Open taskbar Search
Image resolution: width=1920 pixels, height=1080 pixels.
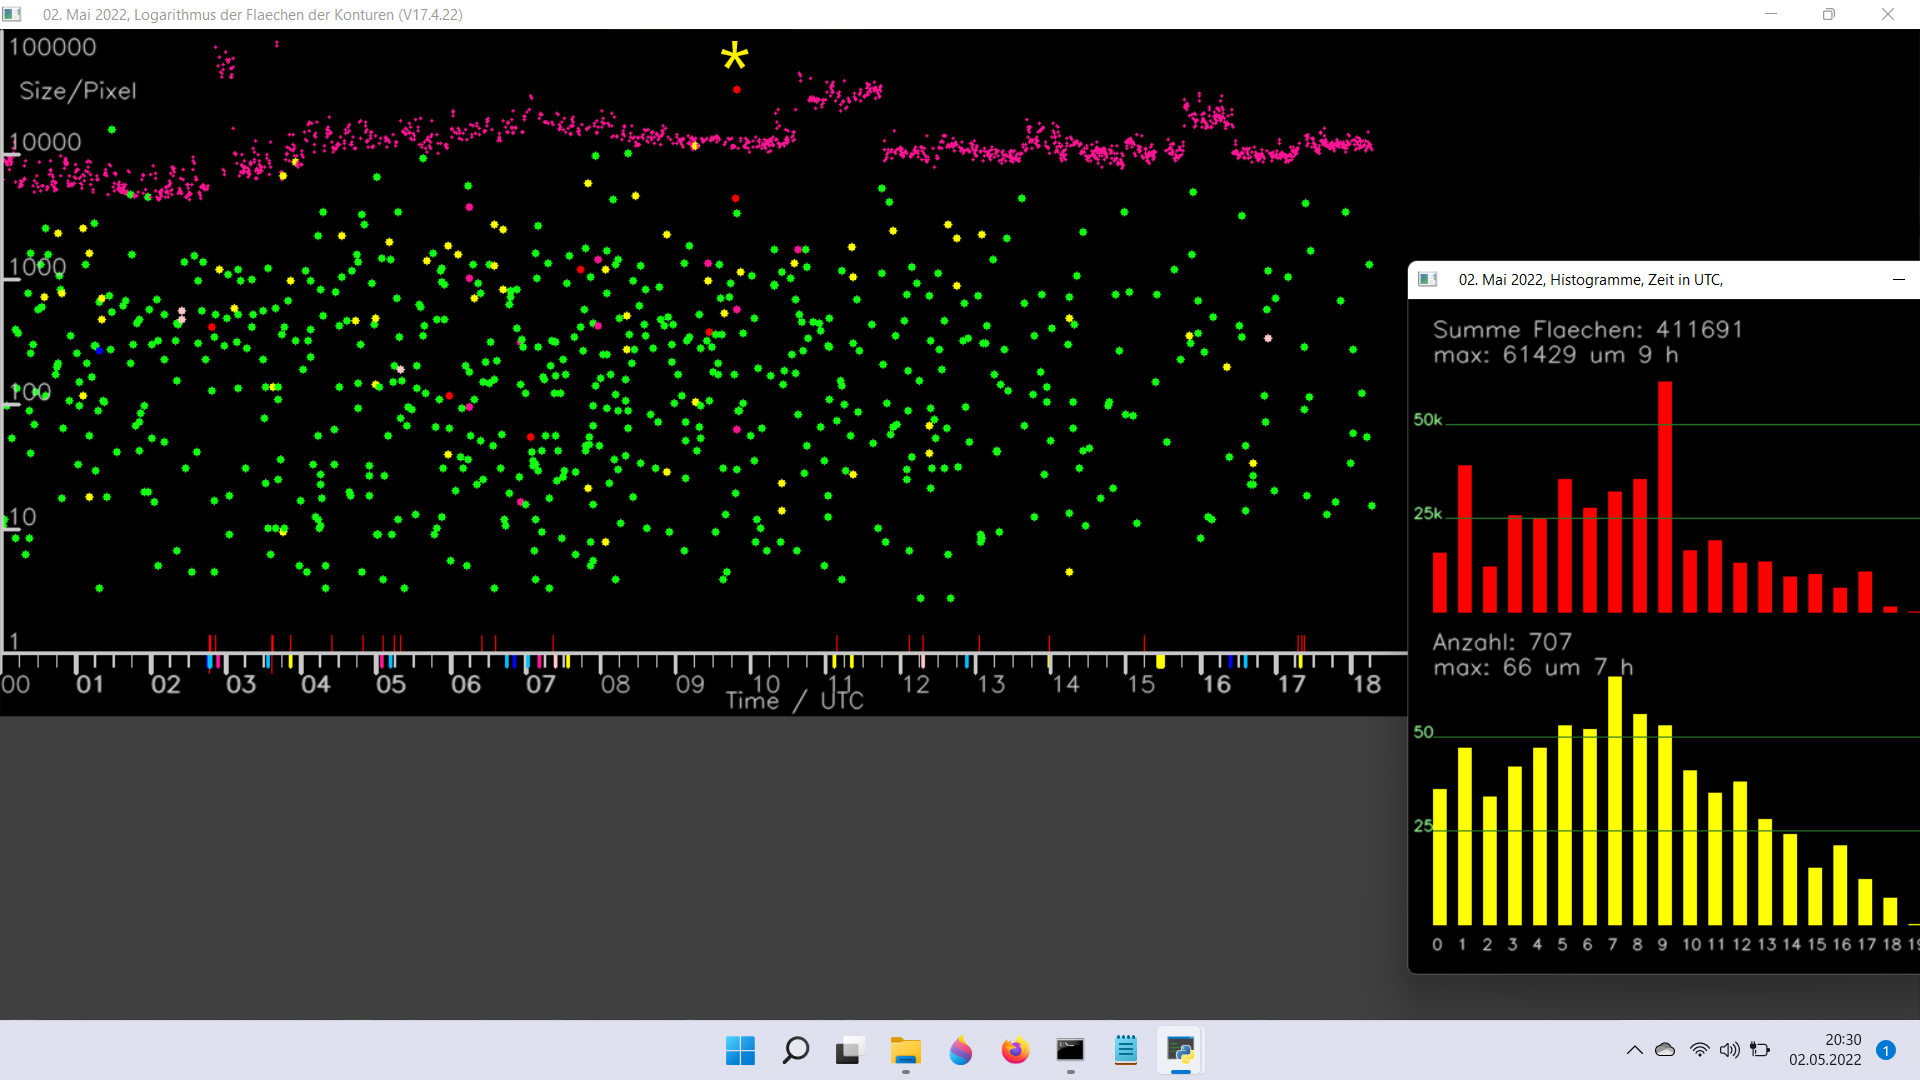coord(795,1051)
